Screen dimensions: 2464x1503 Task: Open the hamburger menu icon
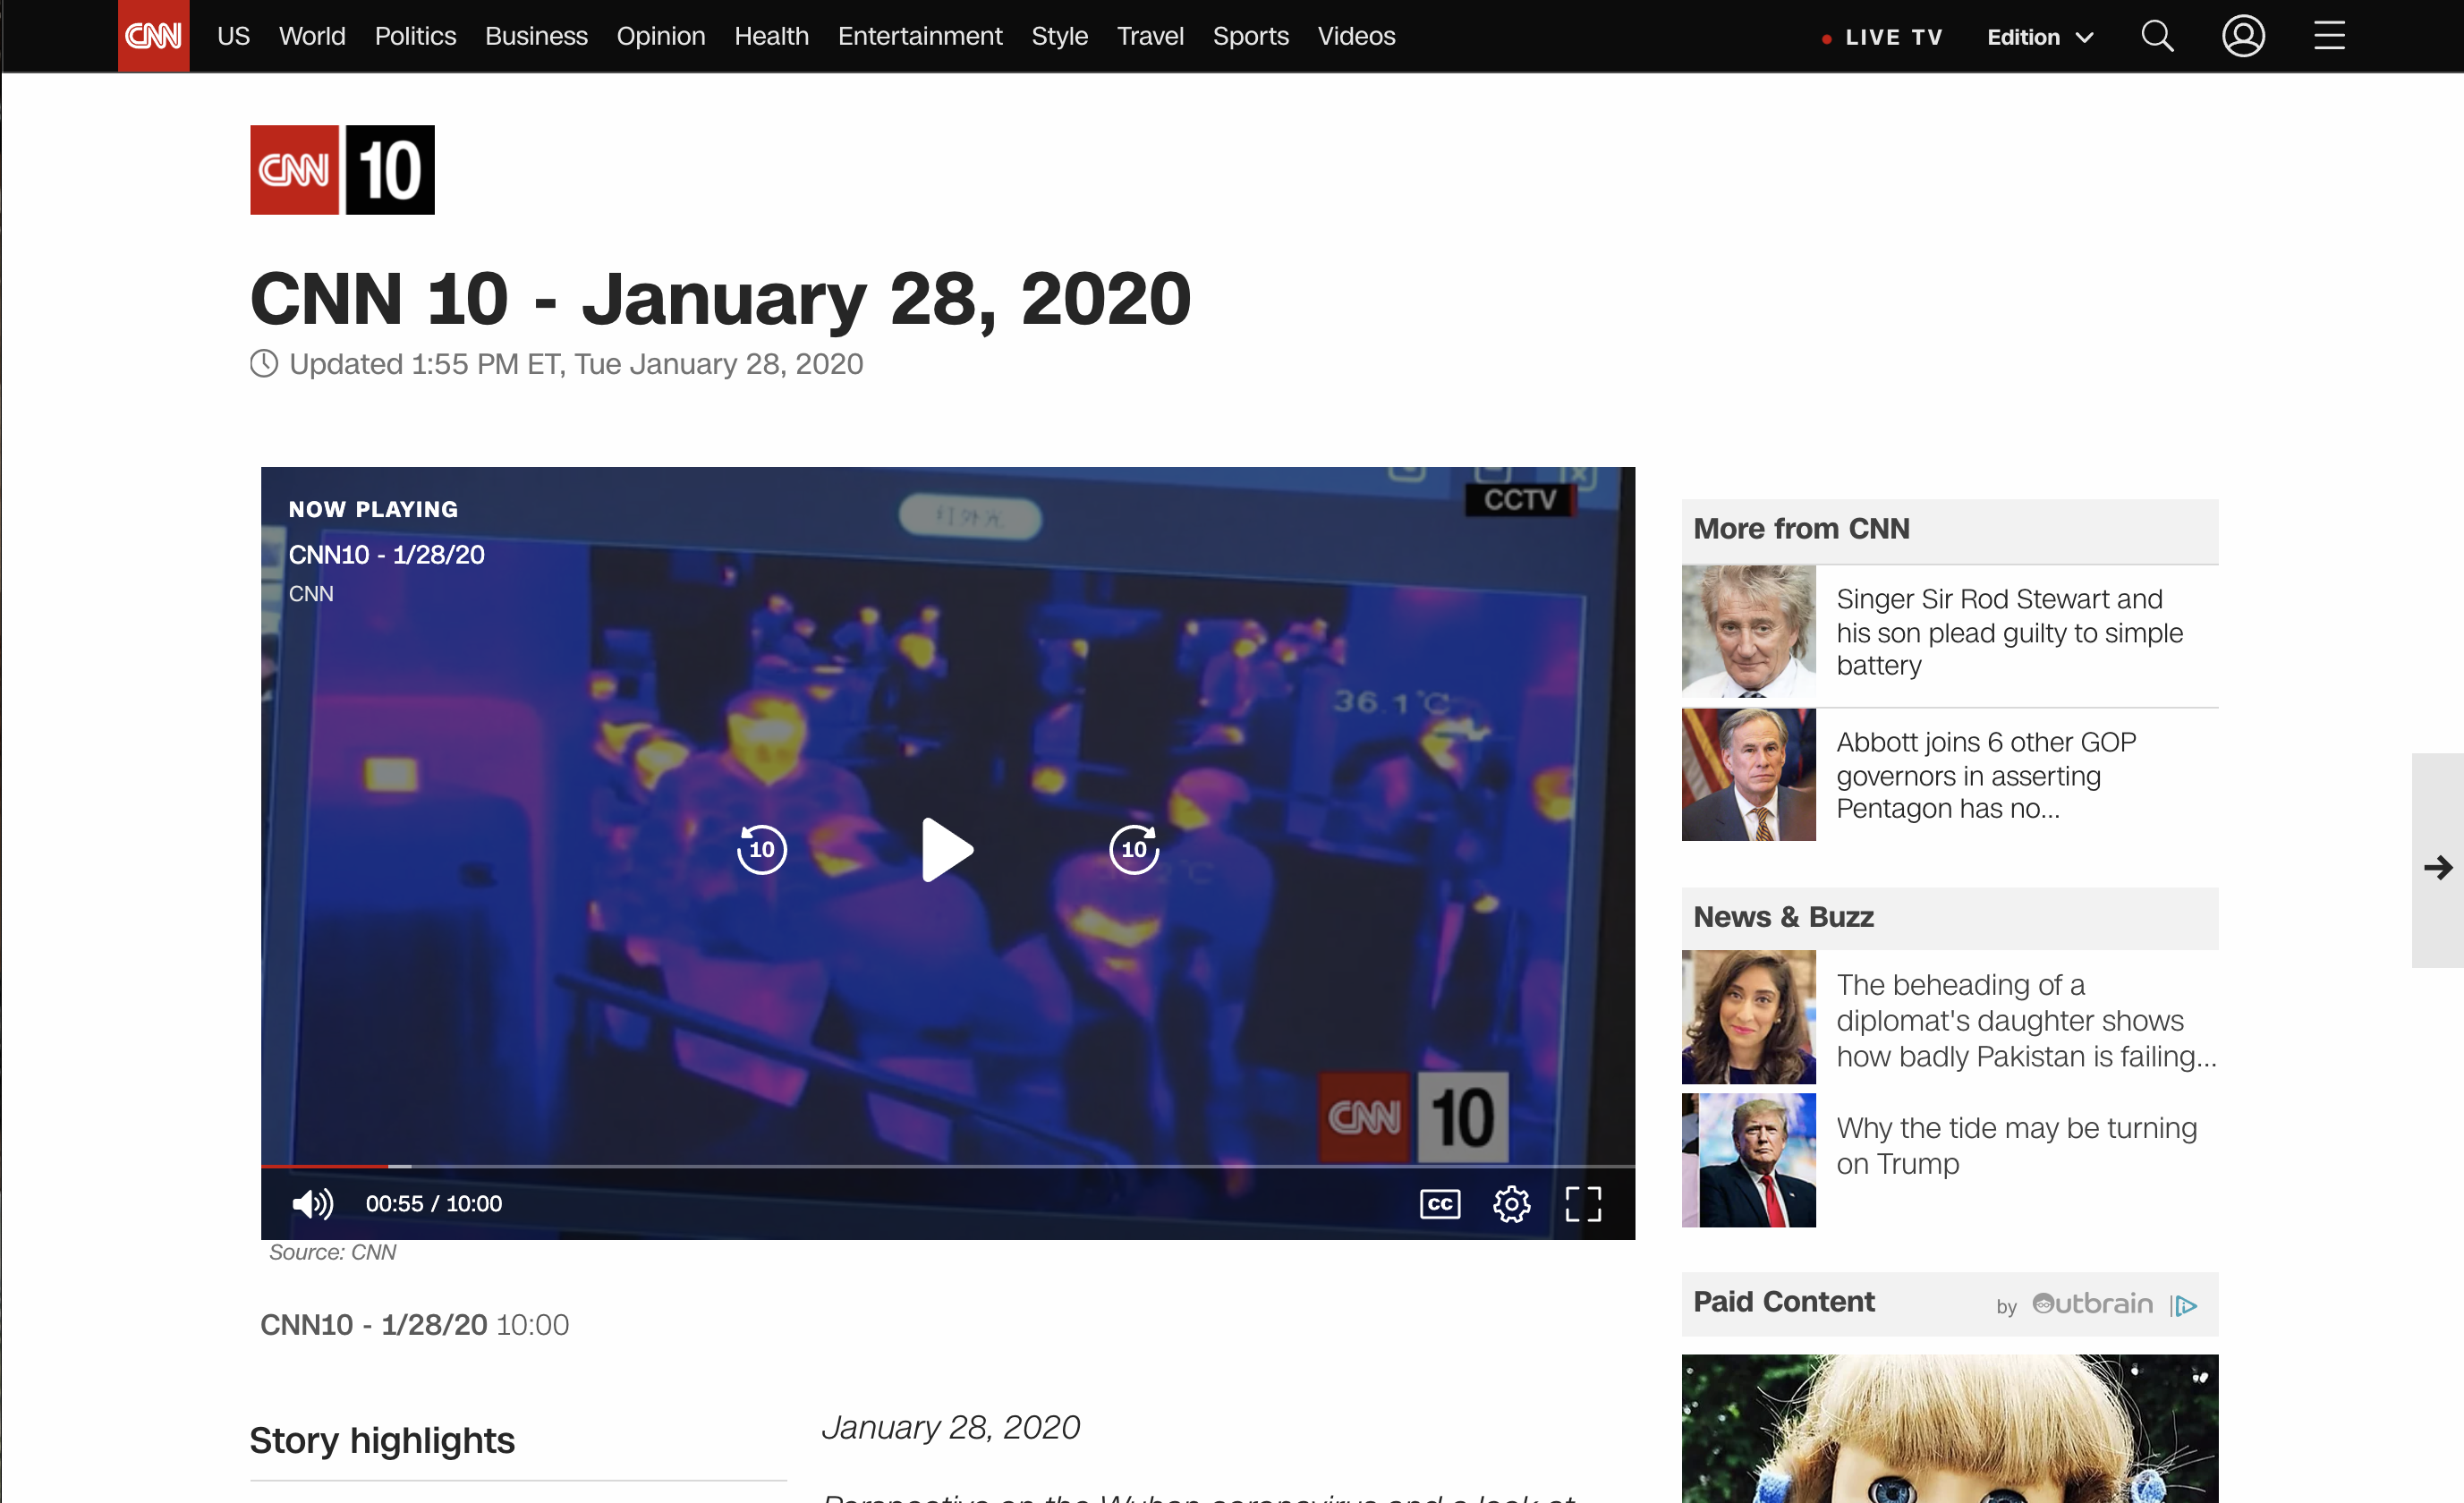point(2328,36)
